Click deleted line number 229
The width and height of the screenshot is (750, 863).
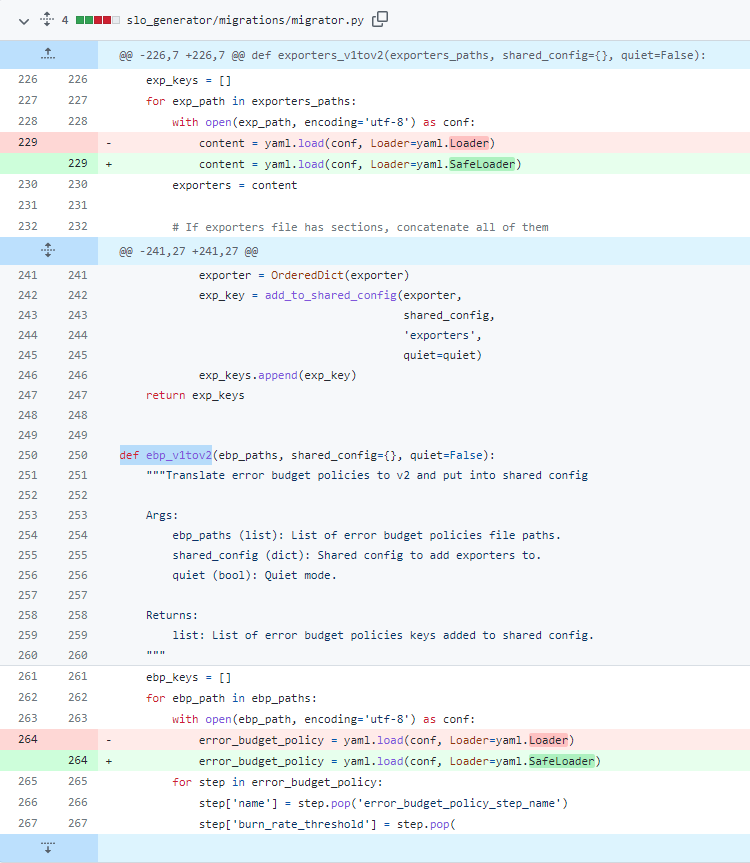(x=28, y=142)
